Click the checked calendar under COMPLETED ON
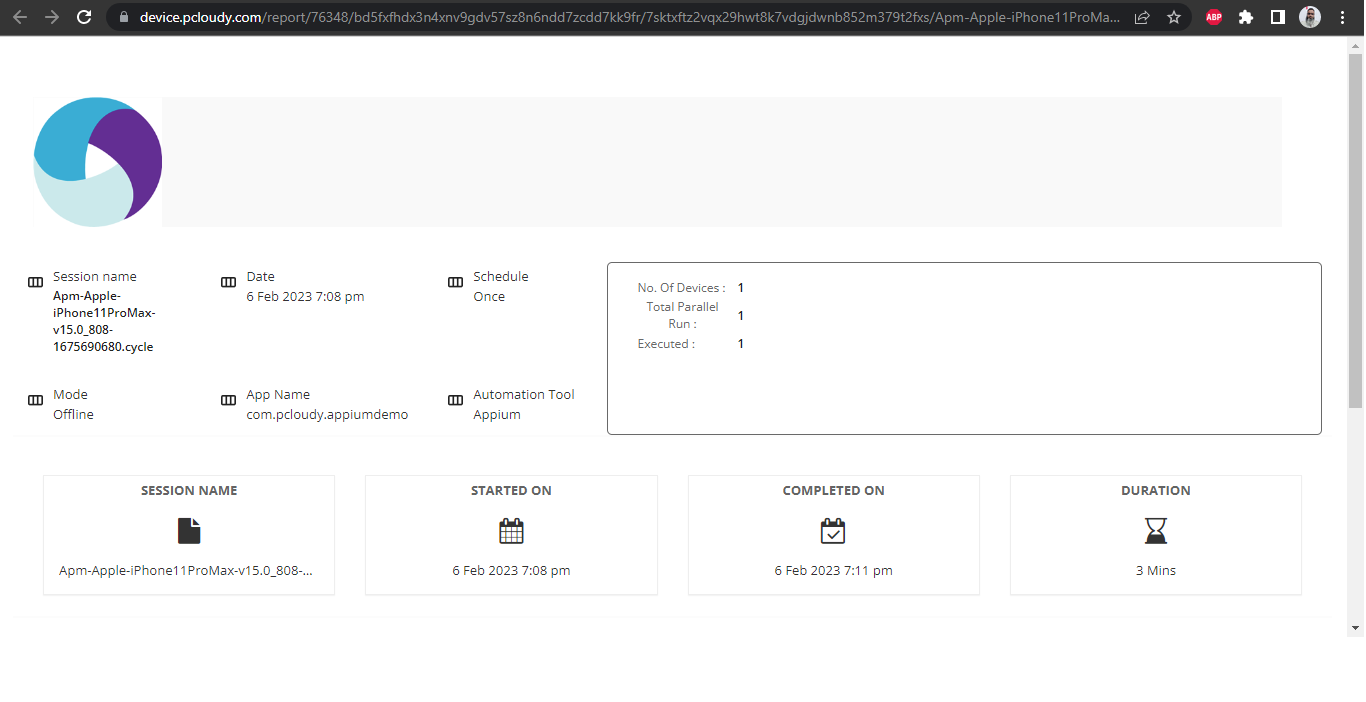1366x702 pixels. point(833,531)
